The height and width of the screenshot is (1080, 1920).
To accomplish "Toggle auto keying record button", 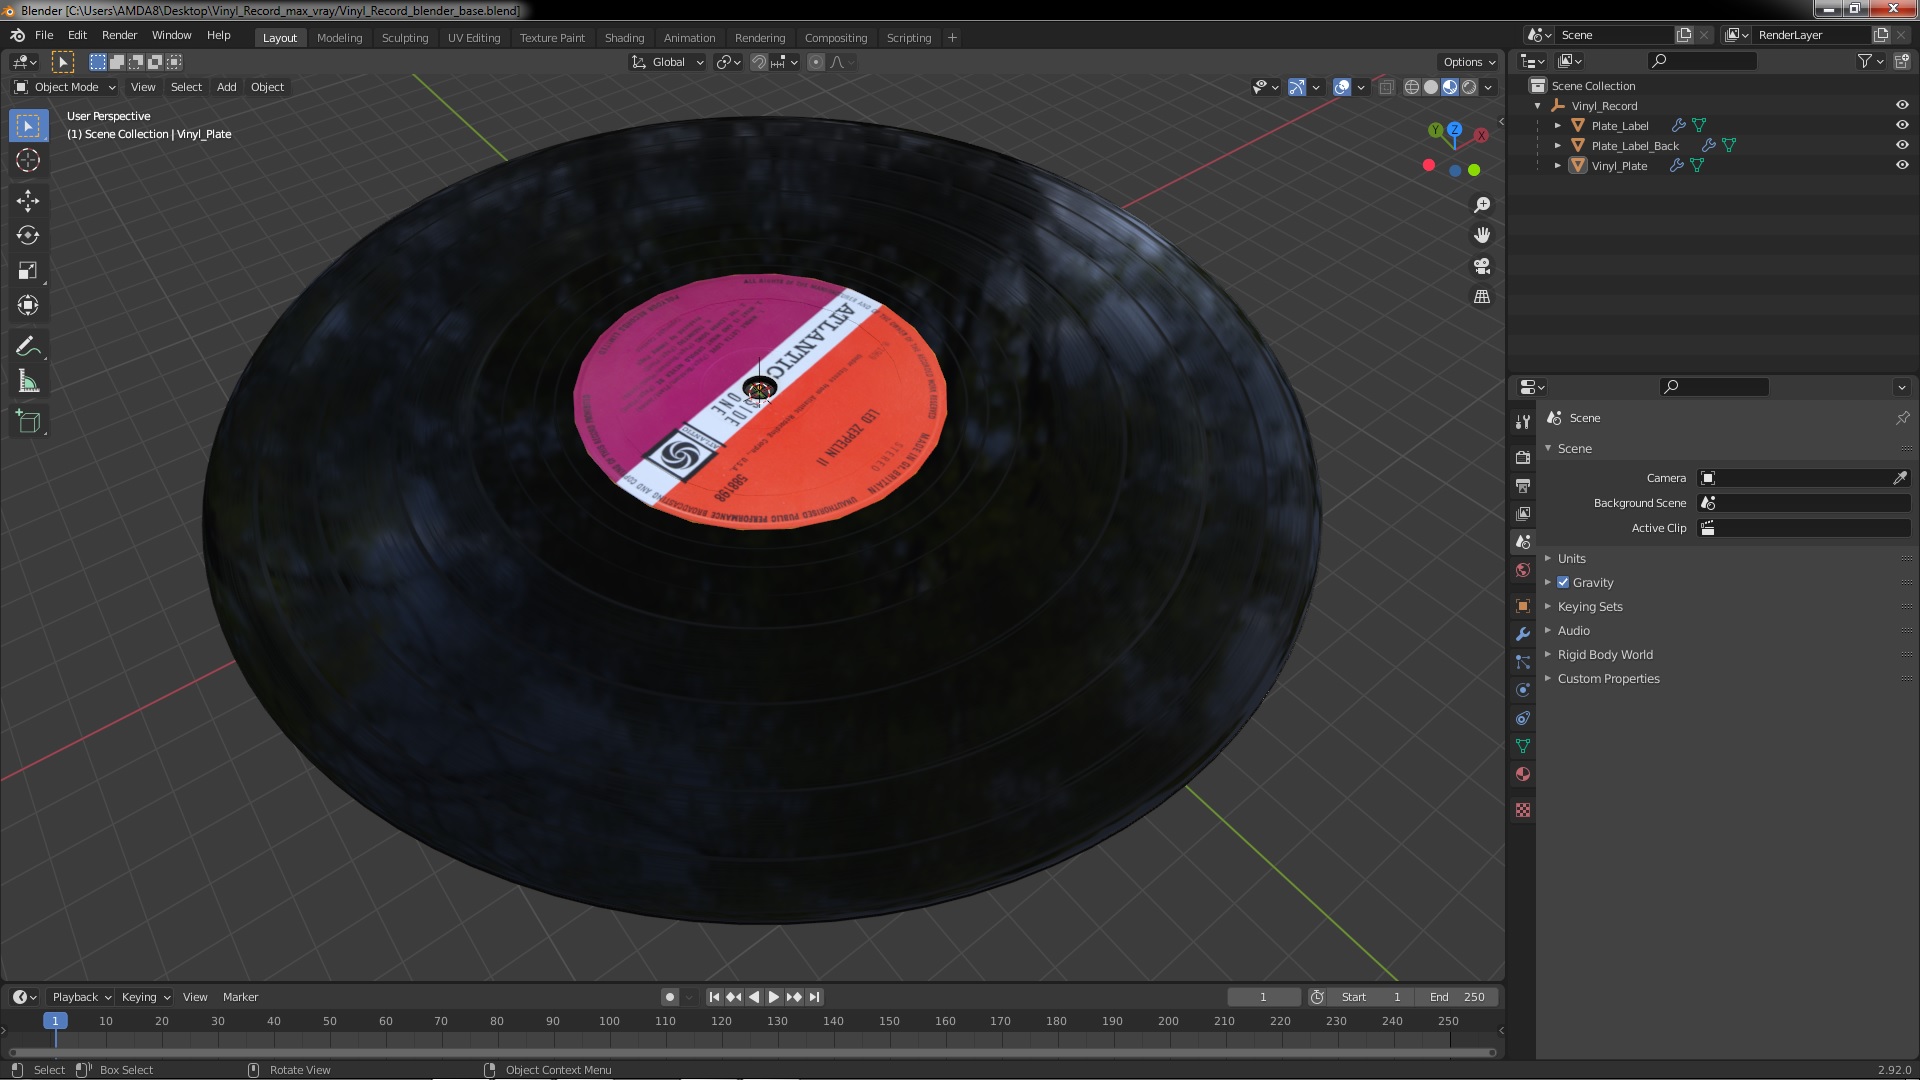I will click(670, 997).
